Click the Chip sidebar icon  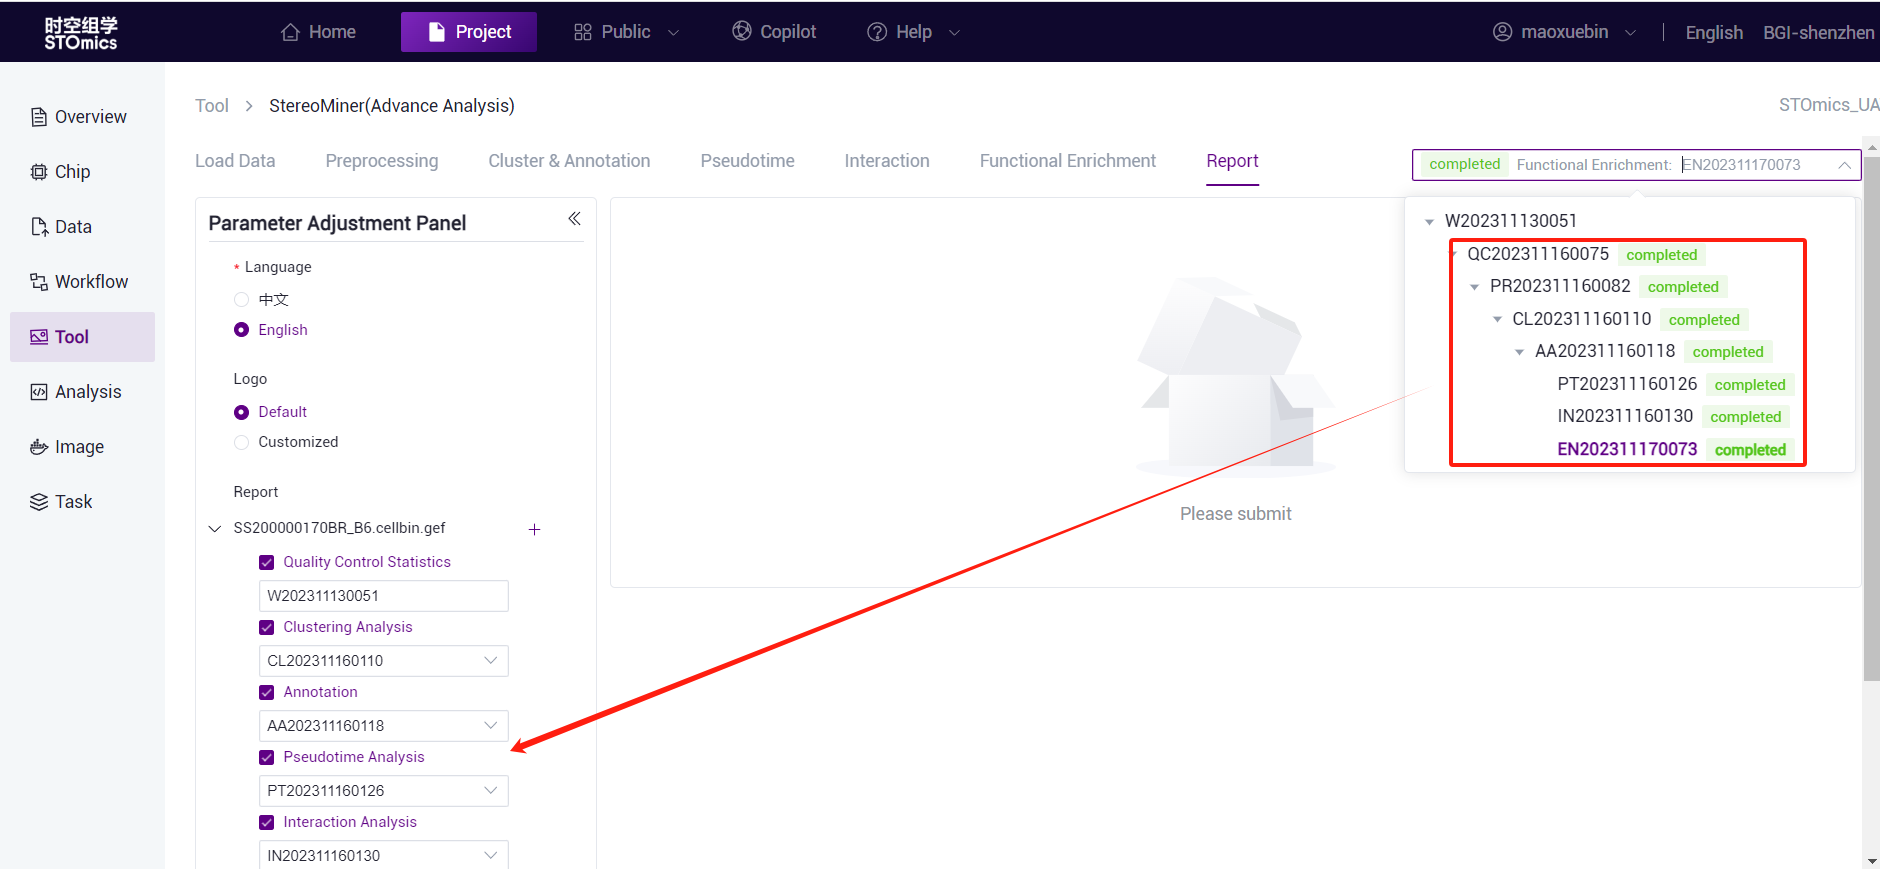click(x=39, y=172)
